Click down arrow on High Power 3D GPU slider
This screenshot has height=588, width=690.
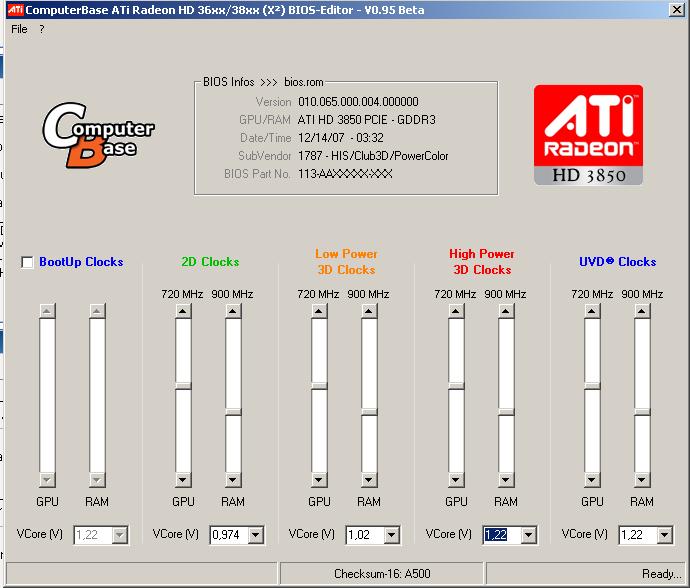pyautogui.click(x=456, y=479)
